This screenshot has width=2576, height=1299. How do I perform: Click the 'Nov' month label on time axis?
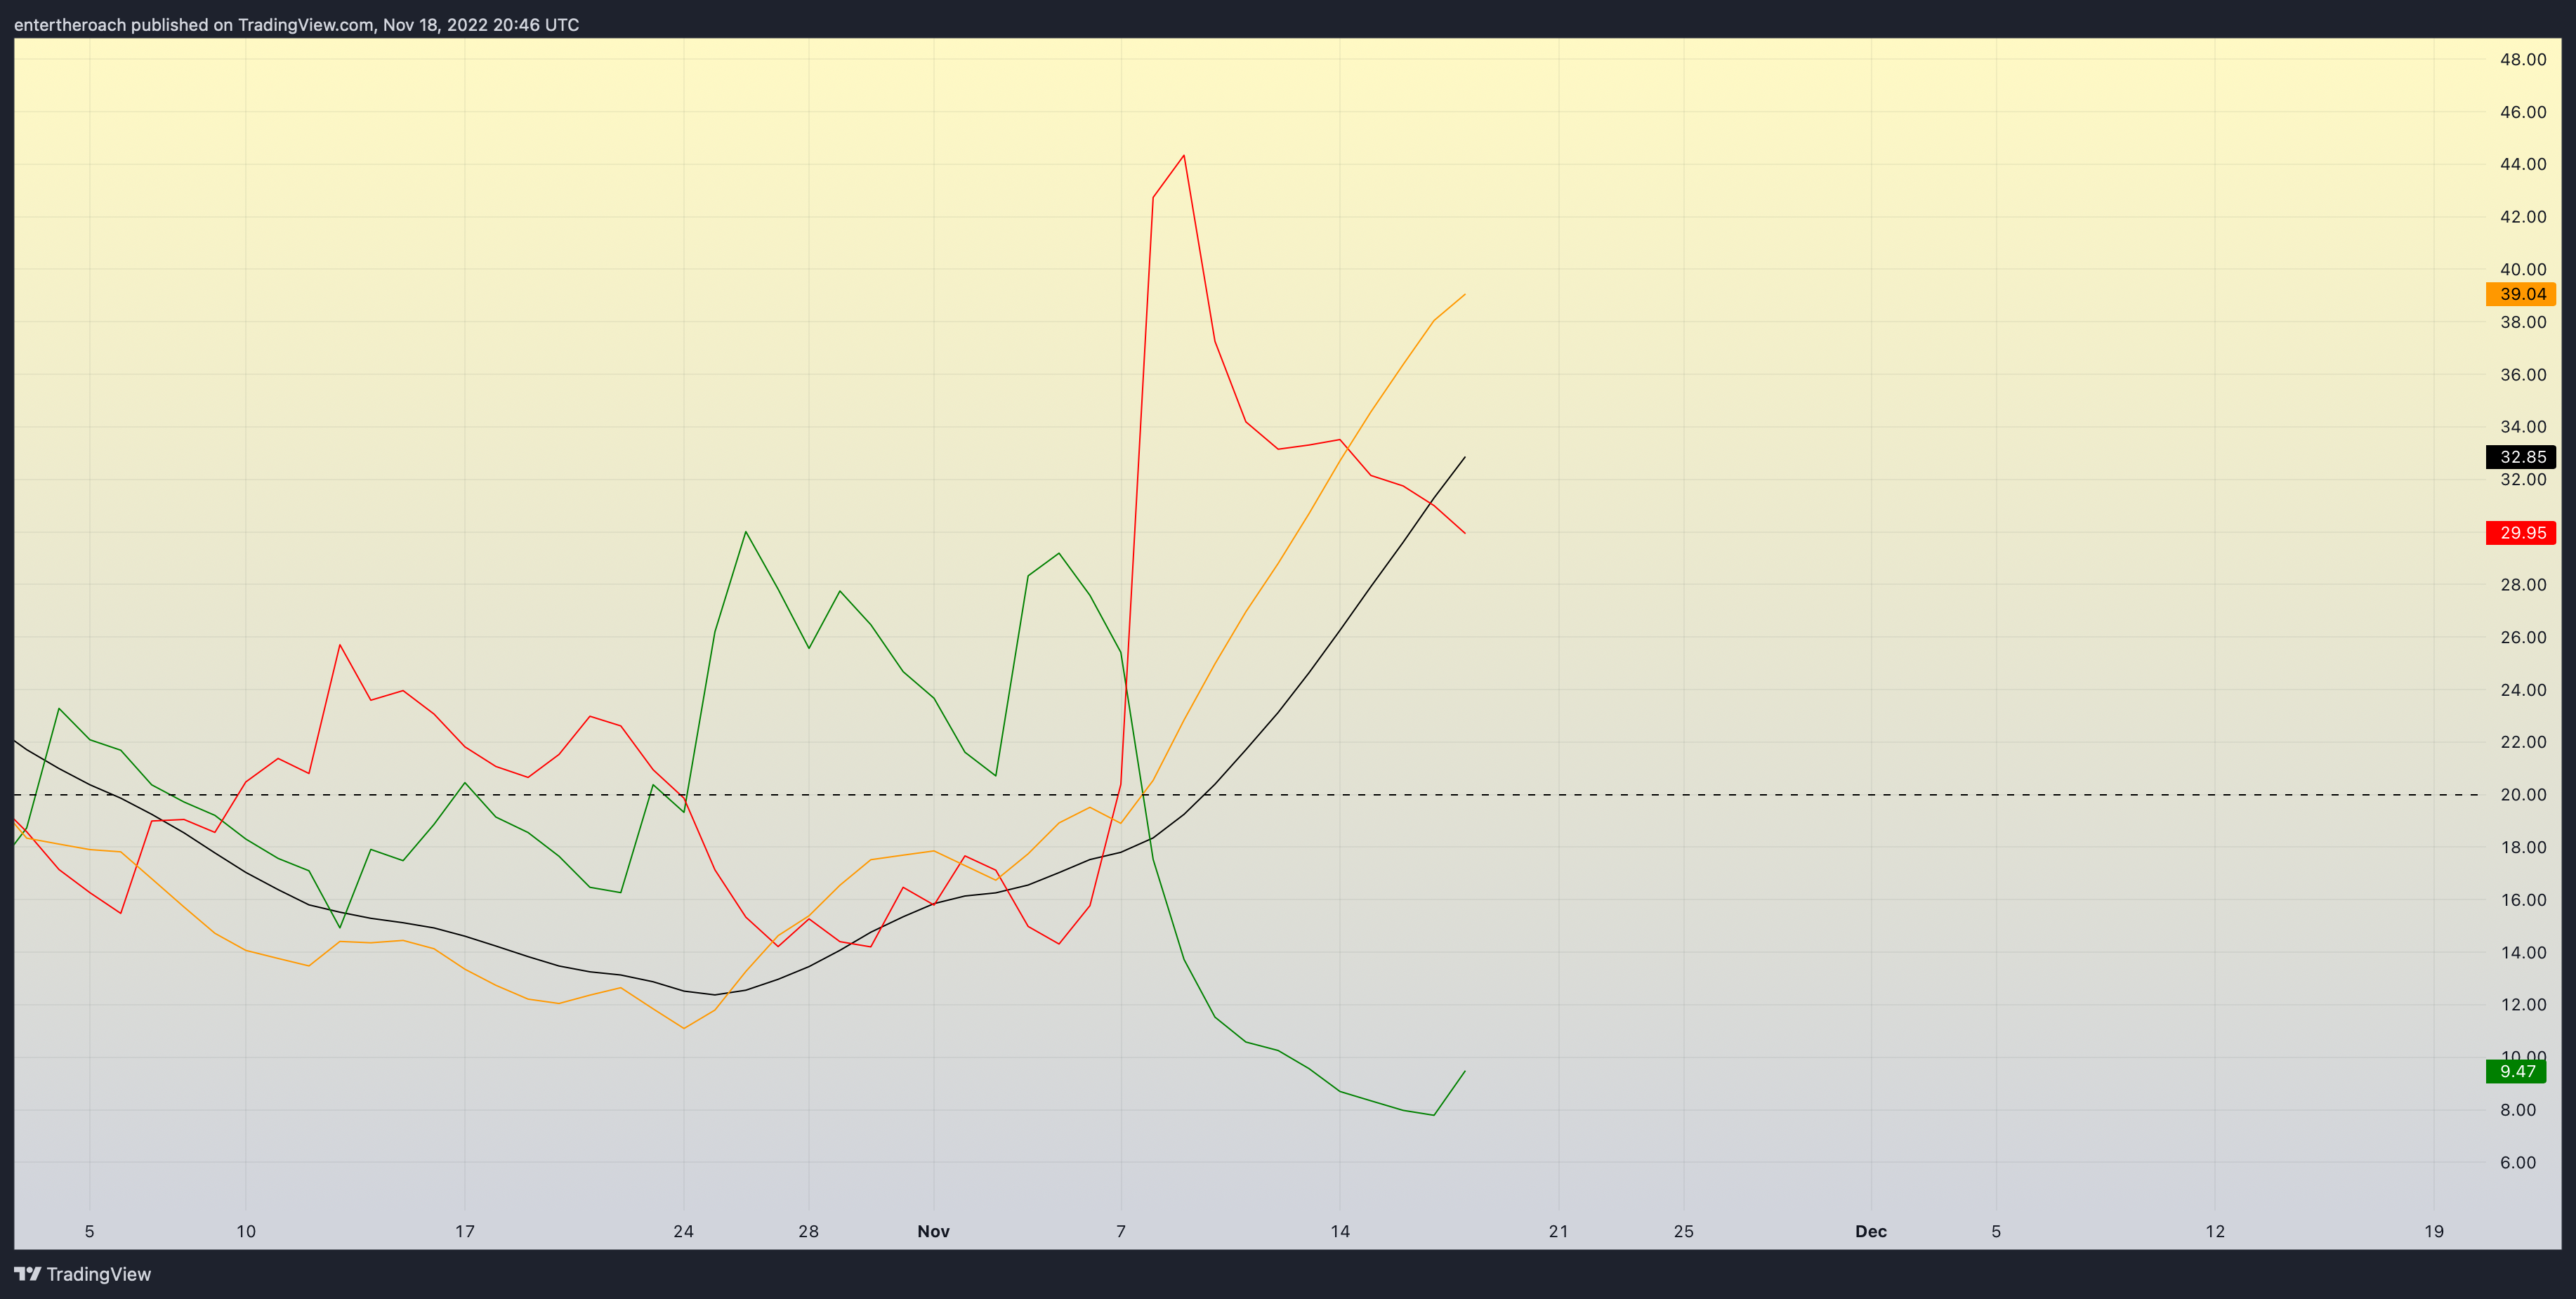click(933, 1232)
